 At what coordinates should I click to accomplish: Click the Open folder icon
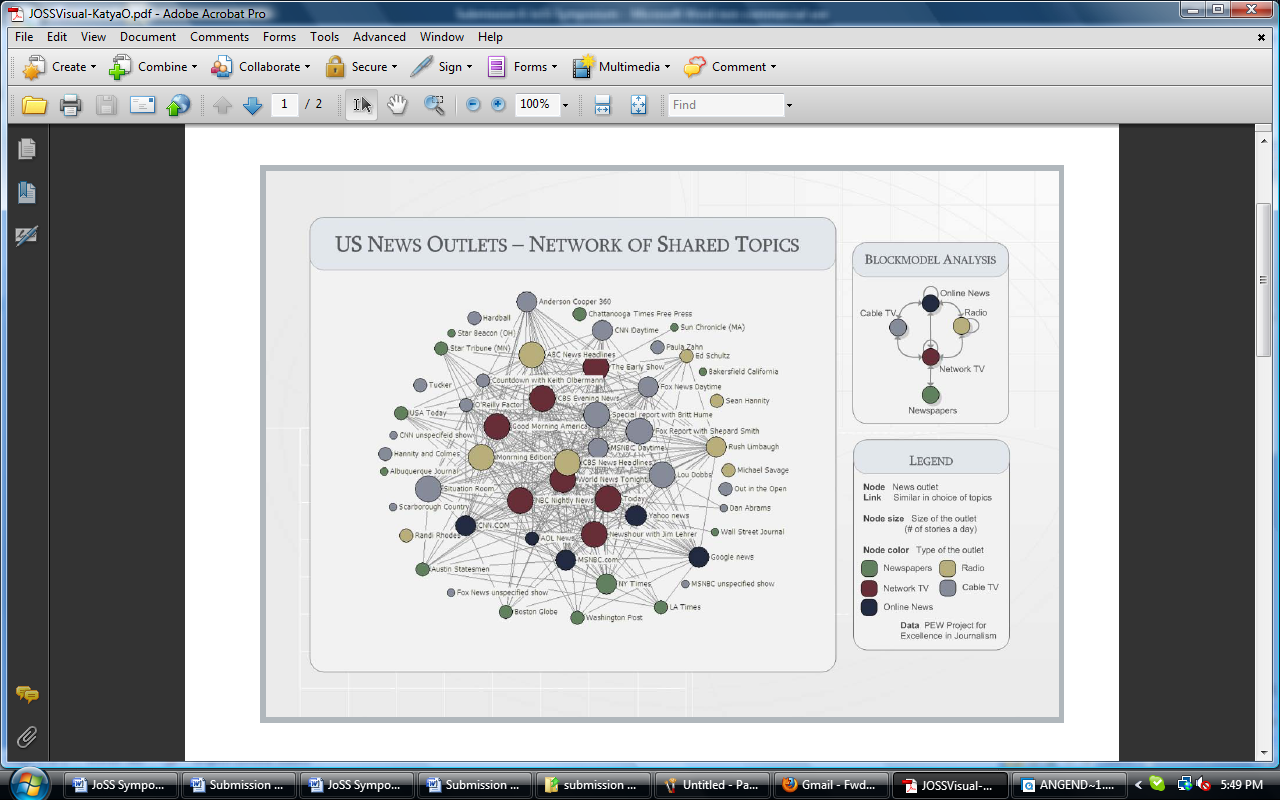coord(34,105)
